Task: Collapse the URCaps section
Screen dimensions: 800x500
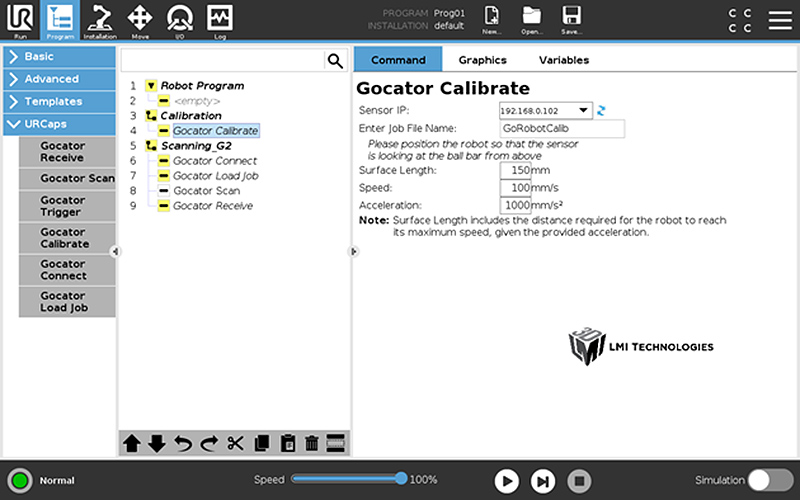Action: pos(59,124)
